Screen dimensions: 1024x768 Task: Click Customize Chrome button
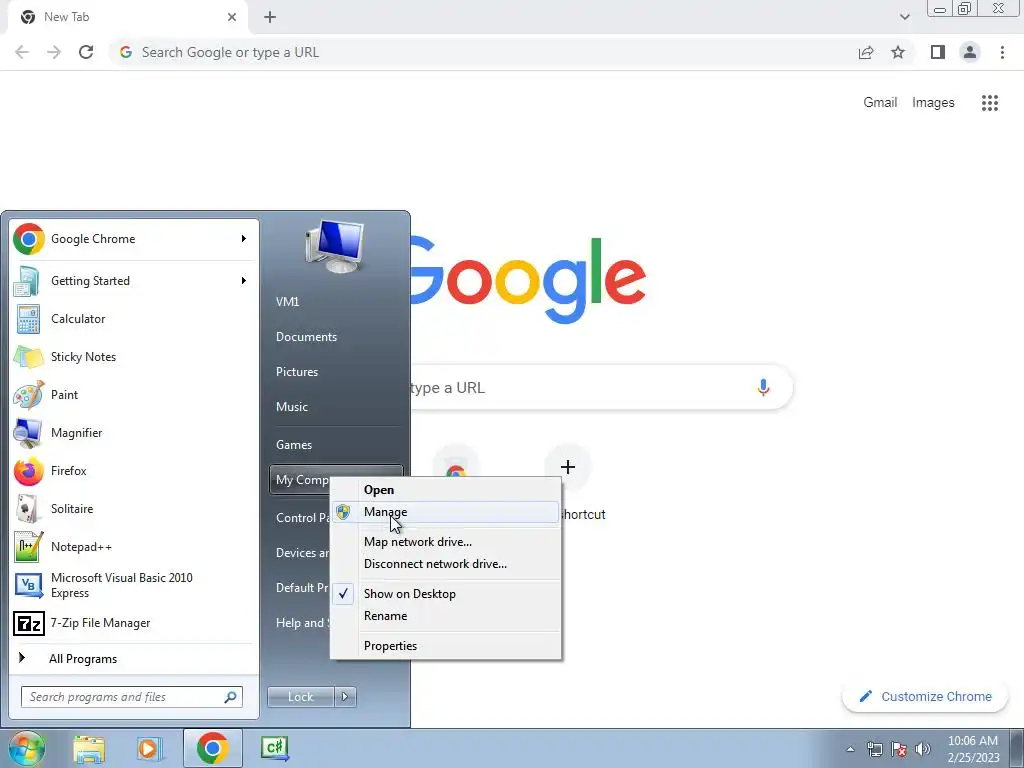tap(926, 697)
